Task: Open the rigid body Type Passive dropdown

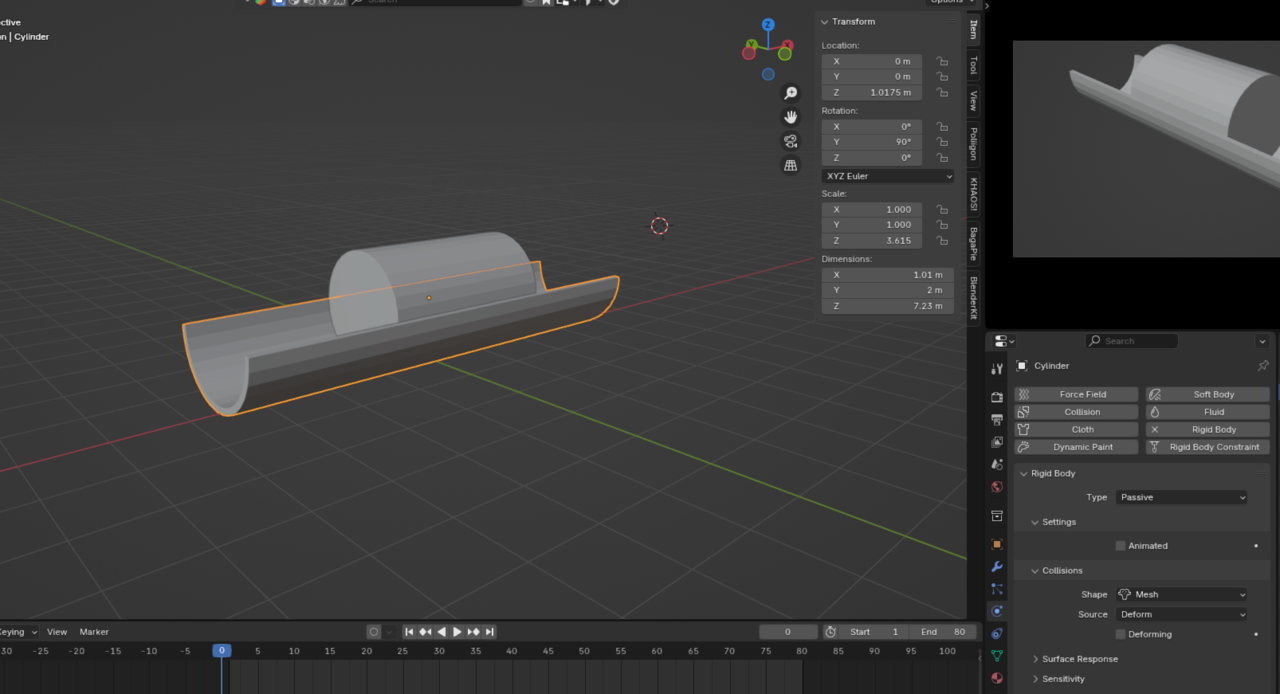Action: pyautogui.click(x=1181, y=497)
